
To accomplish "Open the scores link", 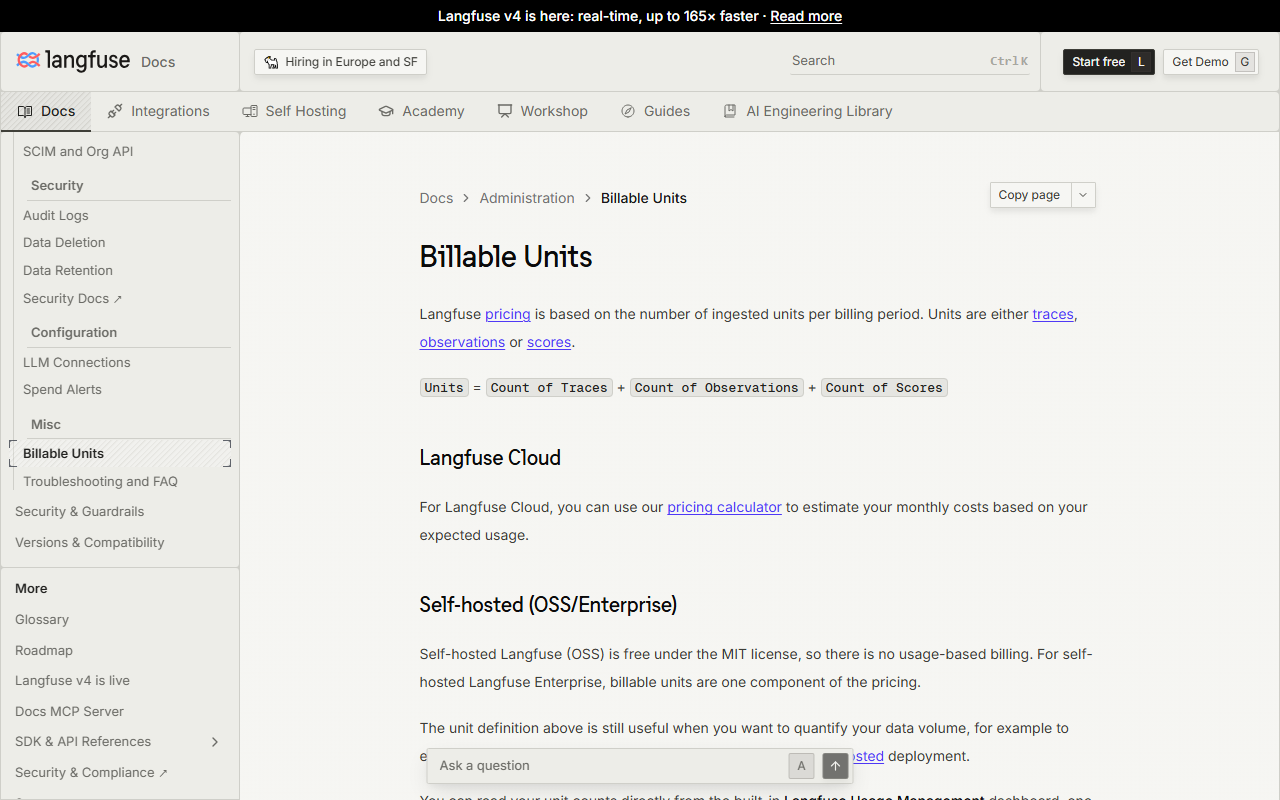I will point(549,342).
